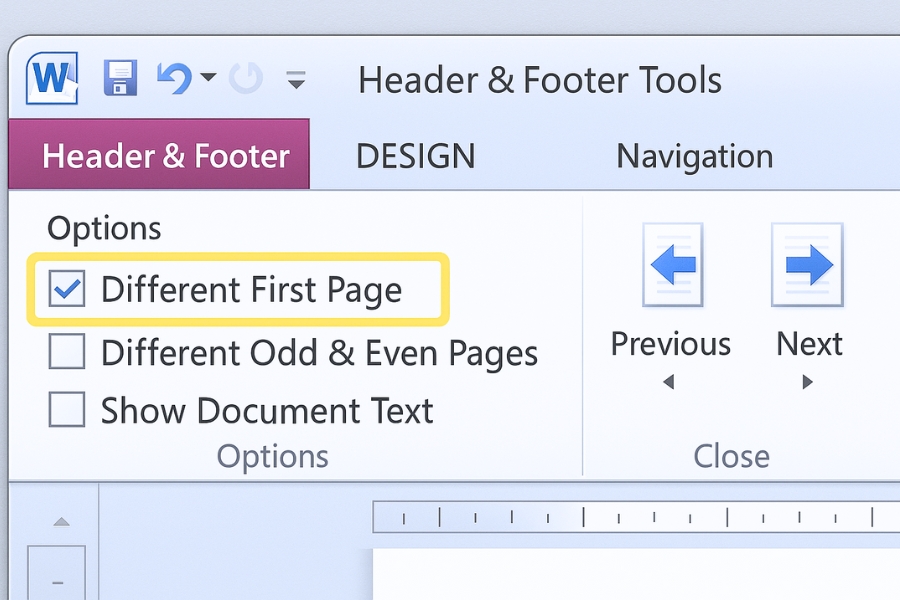Click the small triangle beneath Next

tap(808, 380)
